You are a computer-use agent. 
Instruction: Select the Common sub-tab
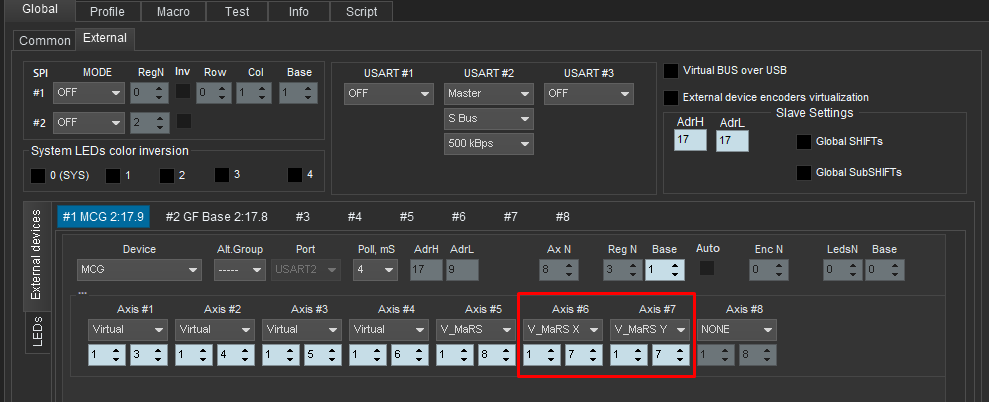(x=45, y=41)
